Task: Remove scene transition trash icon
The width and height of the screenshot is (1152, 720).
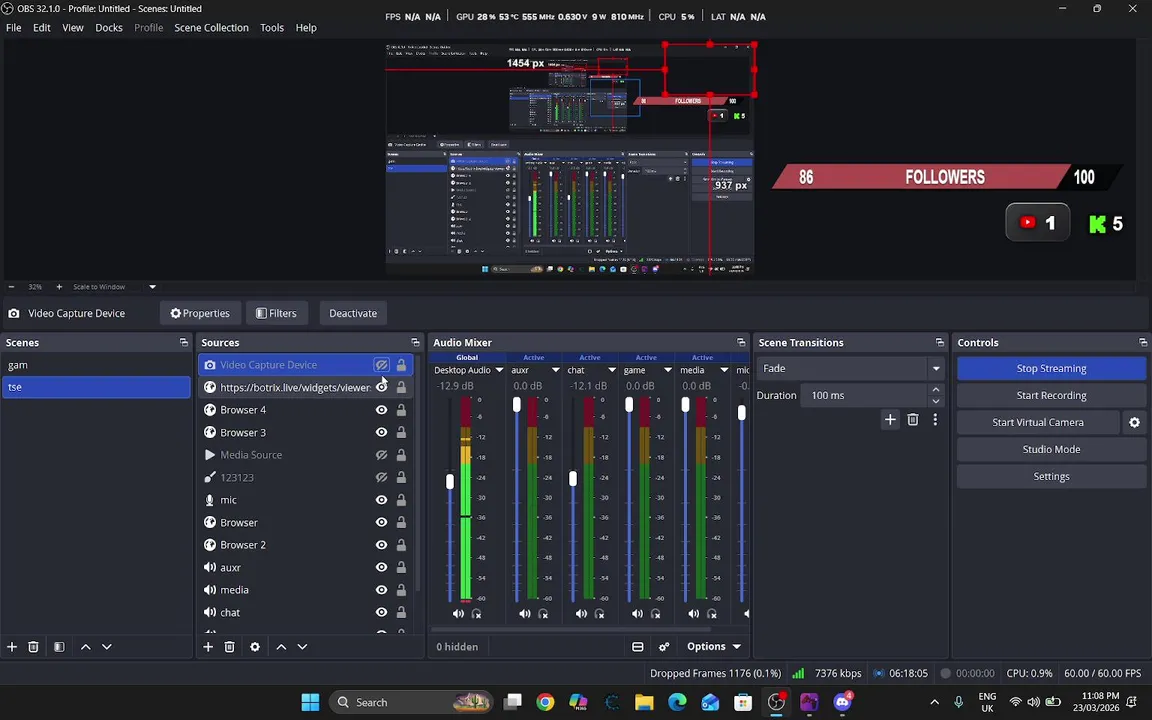Action: (912, 420)
